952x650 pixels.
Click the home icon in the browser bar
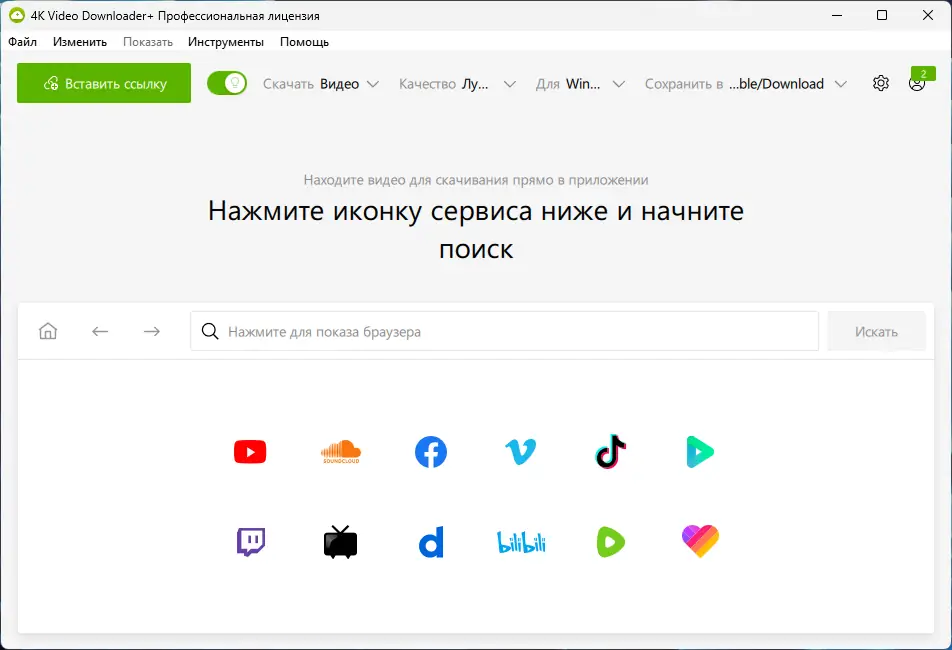coord(47,330)
